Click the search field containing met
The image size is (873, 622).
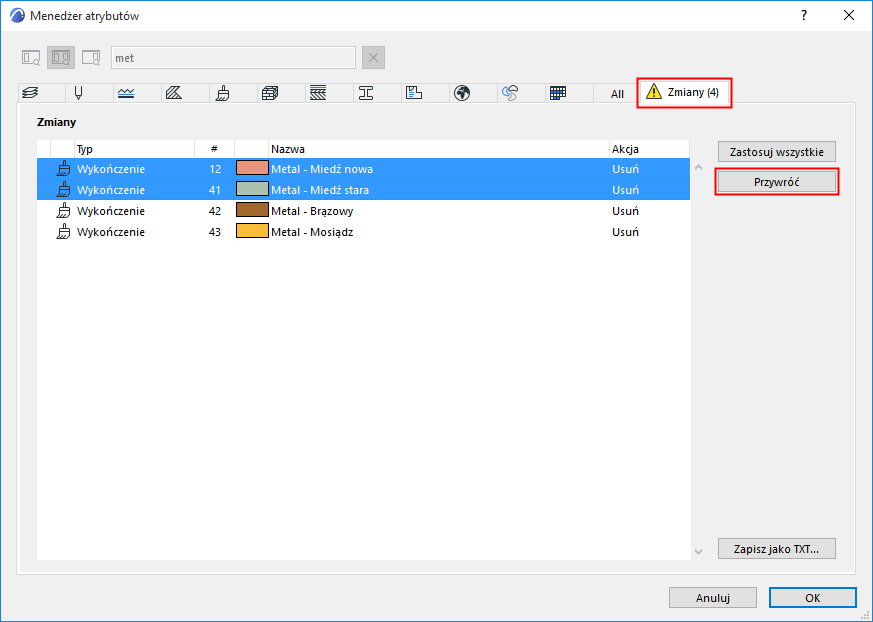click(233, 58)
